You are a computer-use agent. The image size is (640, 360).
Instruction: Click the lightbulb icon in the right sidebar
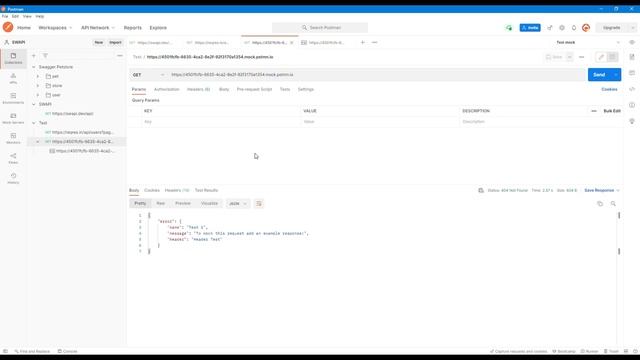pyautogui.click(x=632, y=121)
